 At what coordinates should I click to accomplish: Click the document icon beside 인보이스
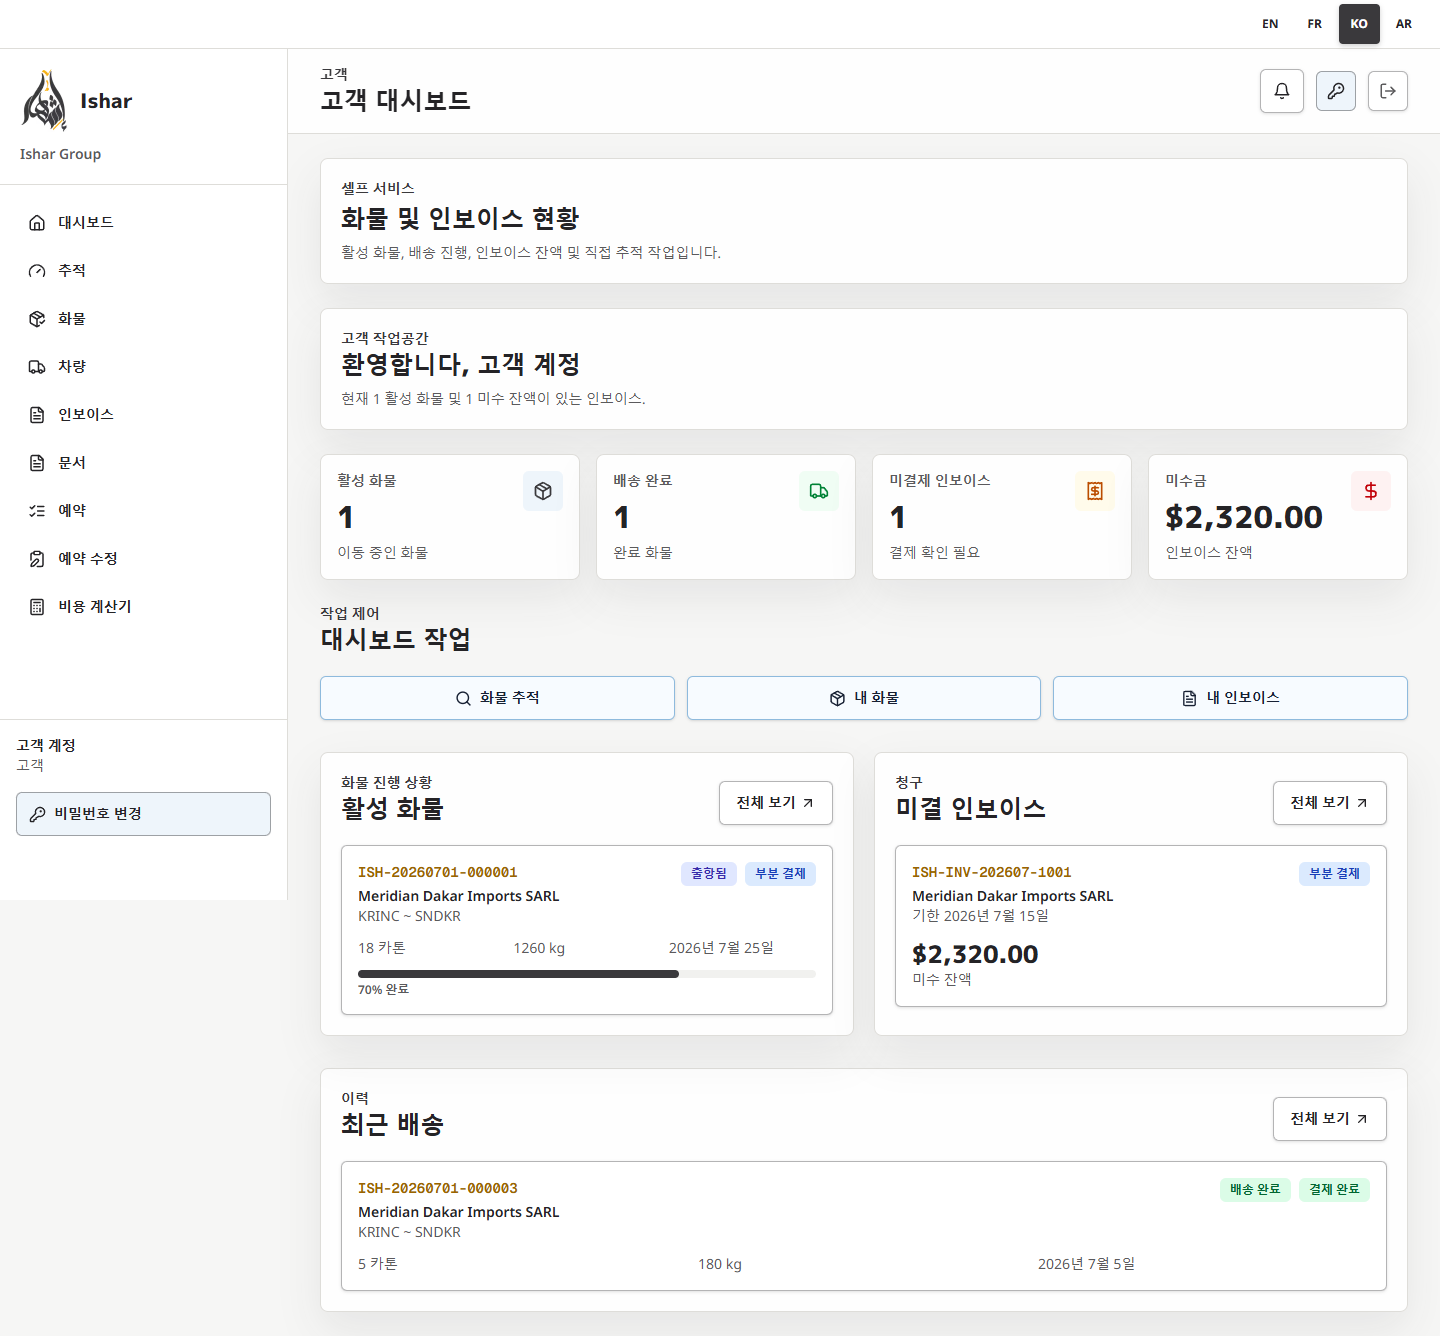(x=37, y=414)
